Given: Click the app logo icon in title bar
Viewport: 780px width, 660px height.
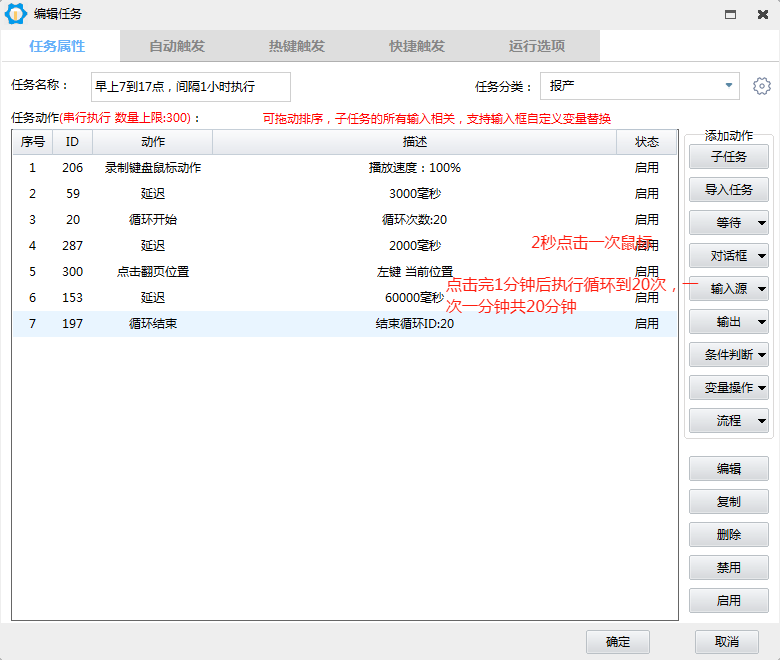Looking at the screenshot, I should (16, 14).
